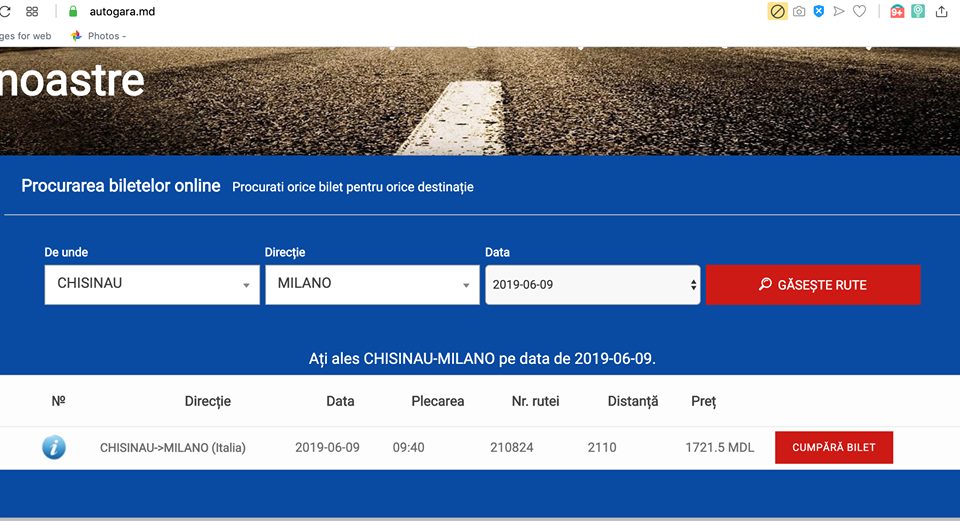
Task: Click the green padlock security icon
Action: click(x=73, y=11)
